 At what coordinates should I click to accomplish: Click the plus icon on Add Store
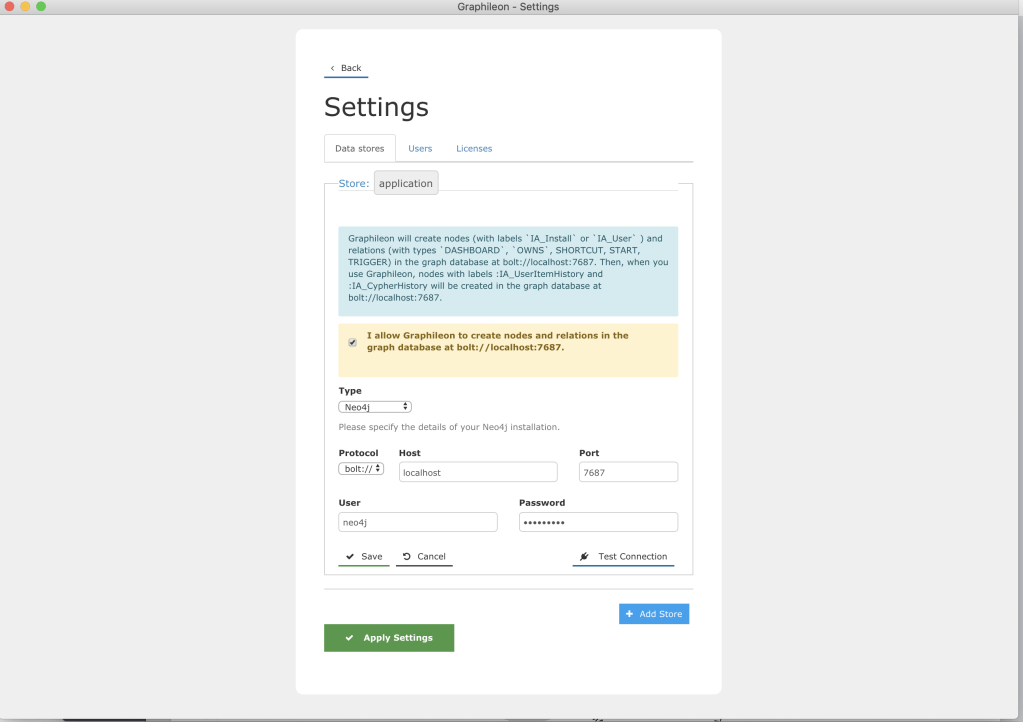click(629, 613)
